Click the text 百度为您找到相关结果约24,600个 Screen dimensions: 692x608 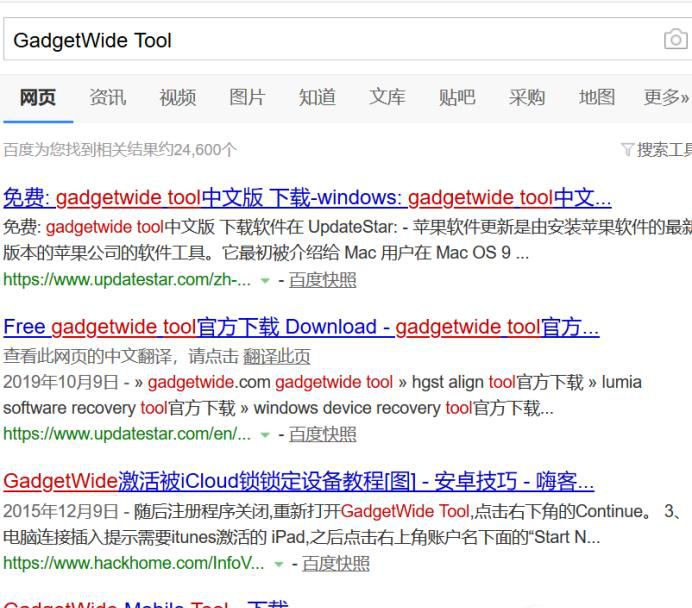[x=120, y=150]
